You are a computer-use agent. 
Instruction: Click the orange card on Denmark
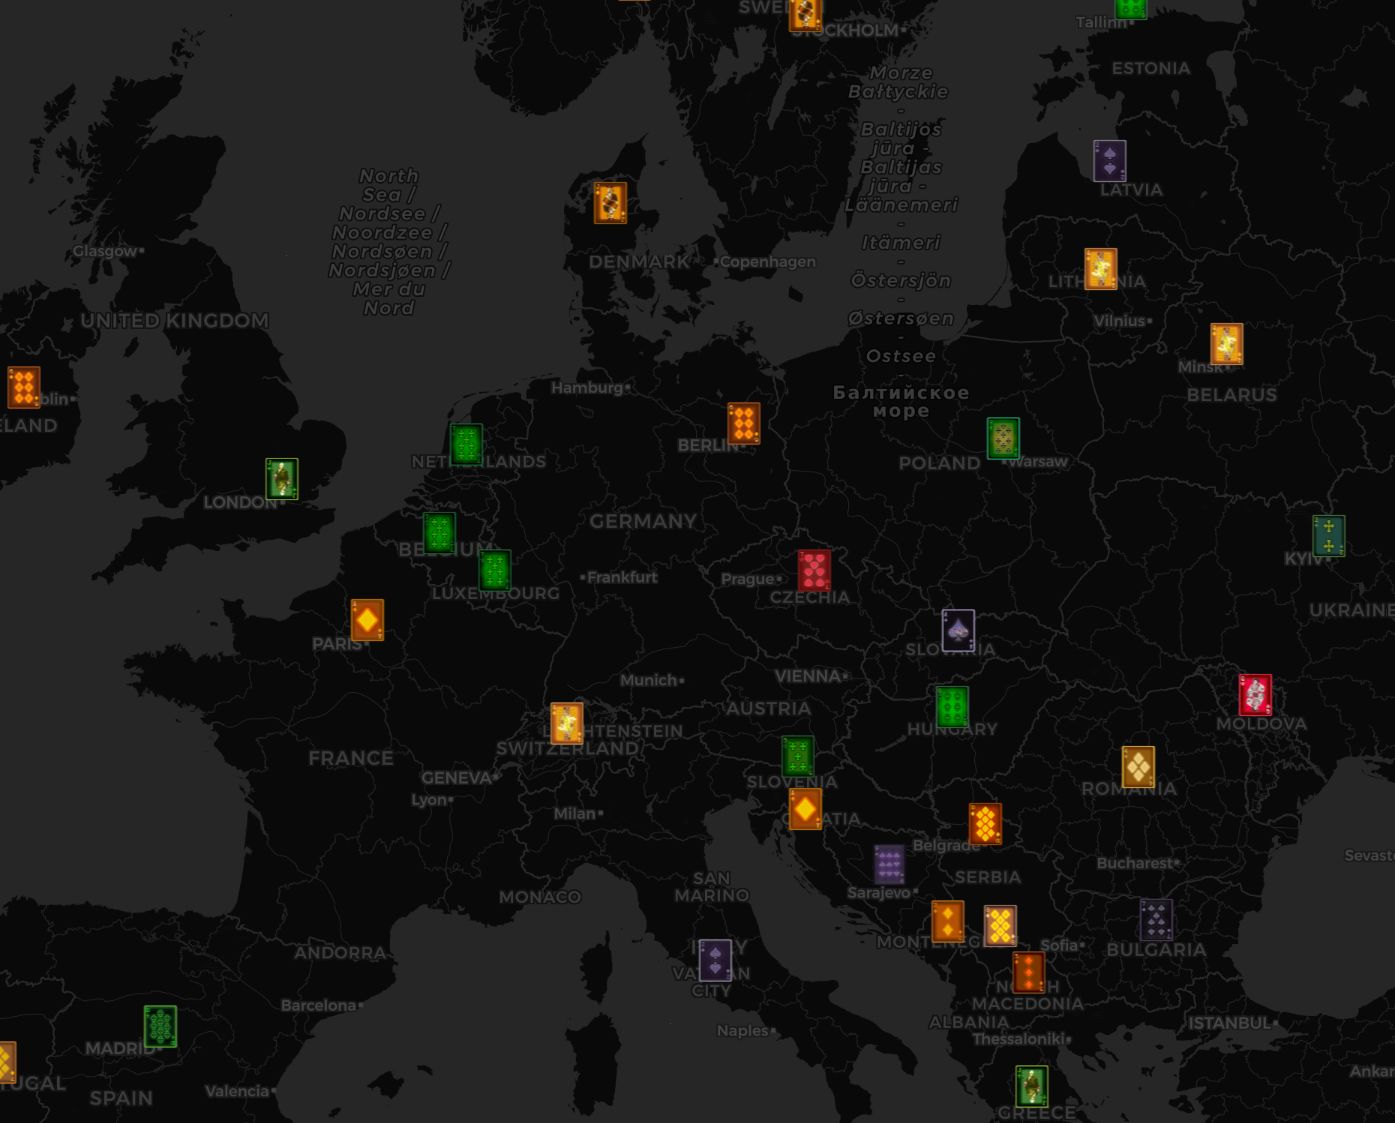pos(610,202)
